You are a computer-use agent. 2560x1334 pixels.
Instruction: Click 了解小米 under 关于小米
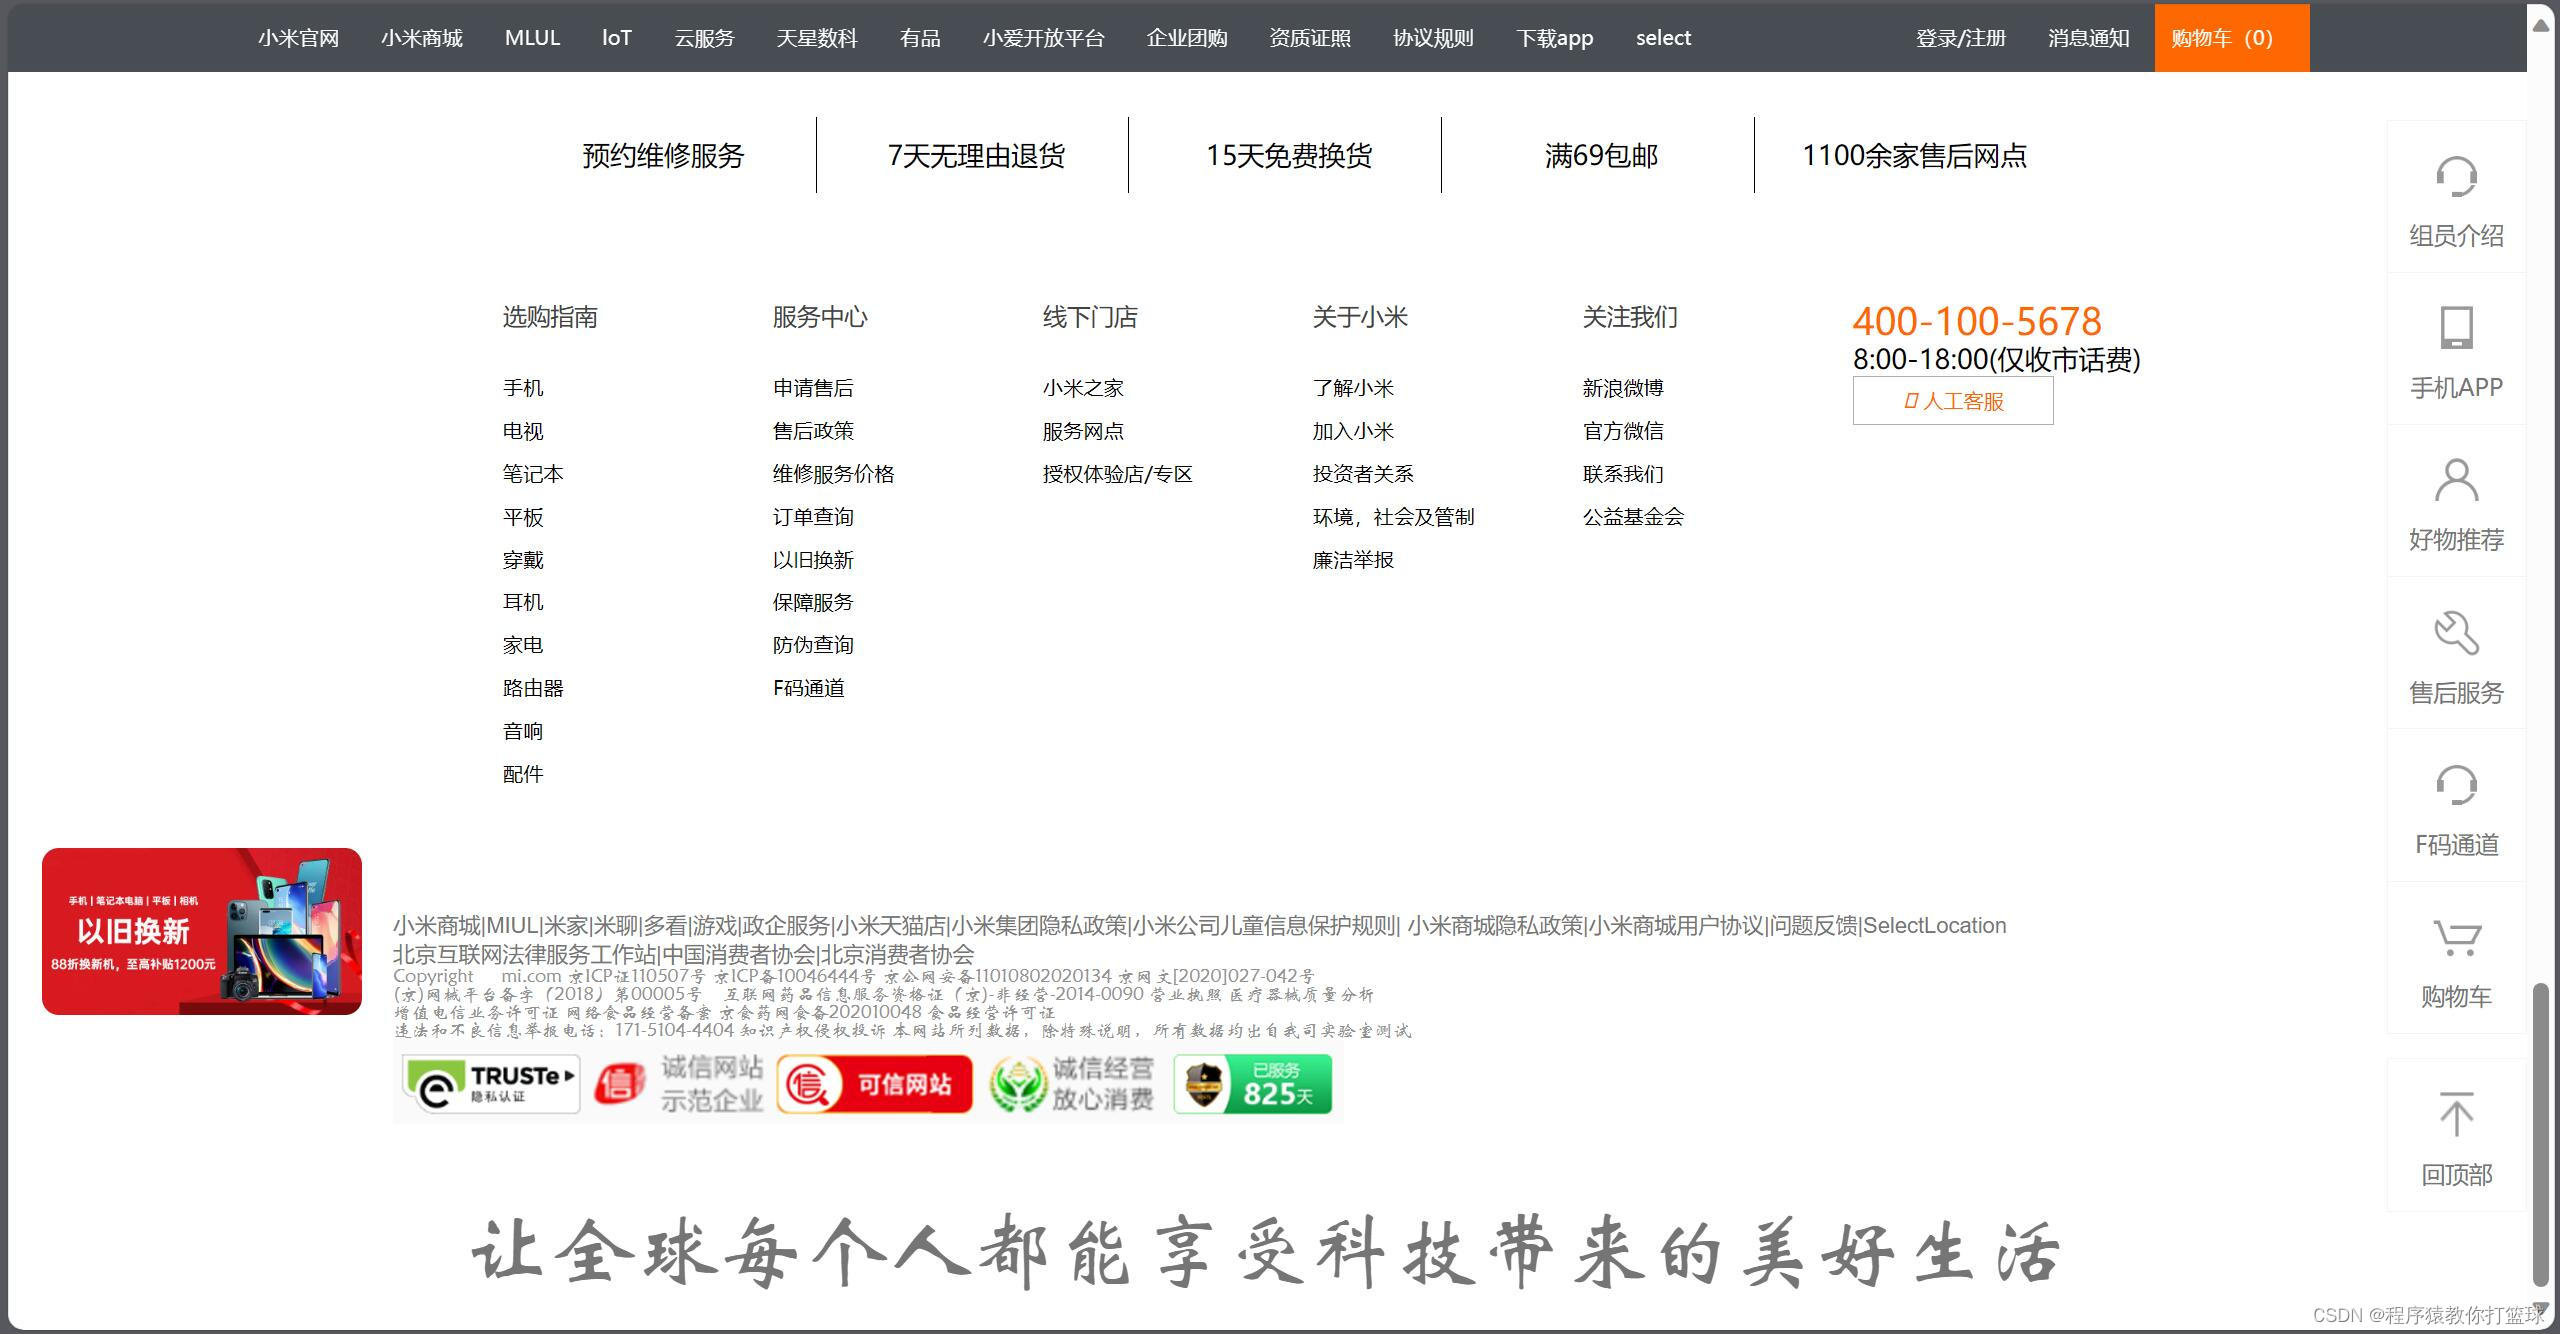[x=1353, y=388]
